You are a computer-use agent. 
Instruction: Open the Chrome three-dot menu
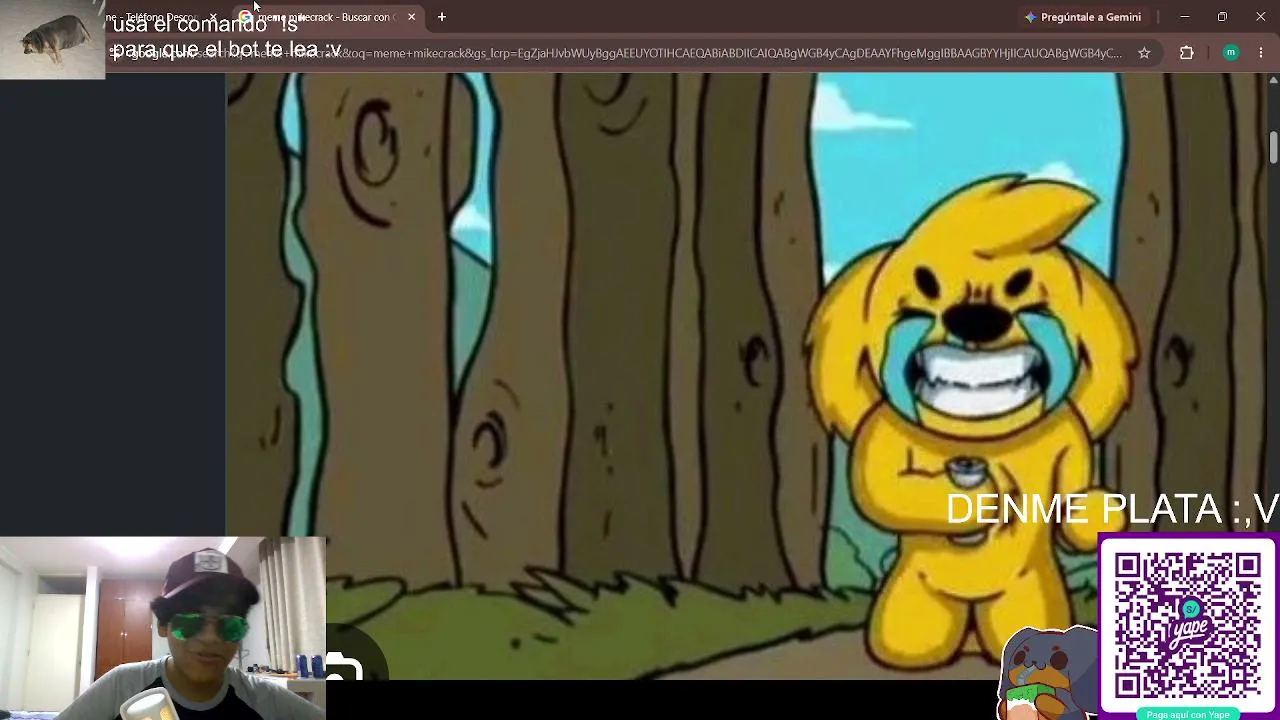click(x=1261, y=53)
